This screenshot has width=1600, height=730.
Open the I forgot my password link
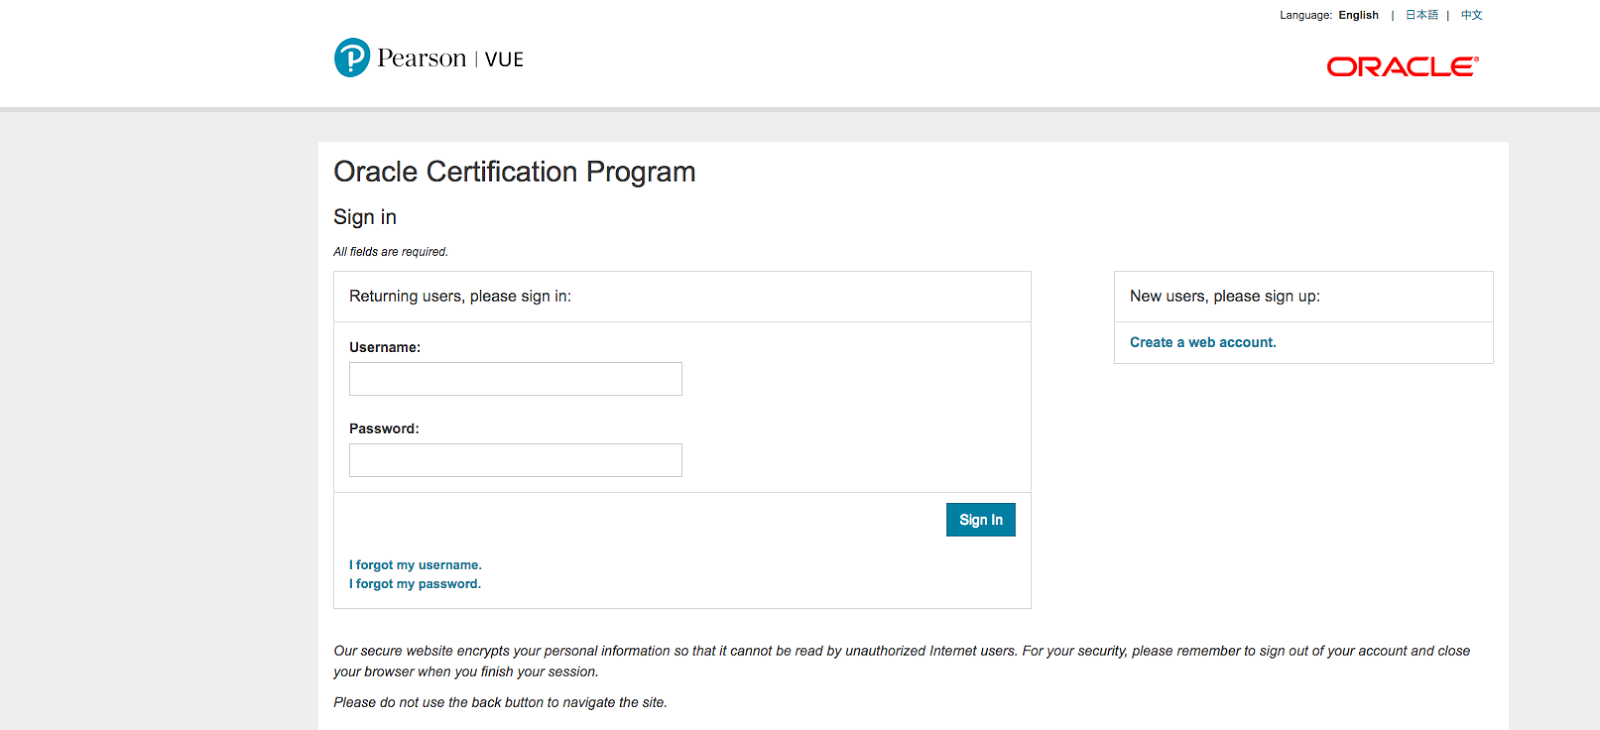pos(415,584)
